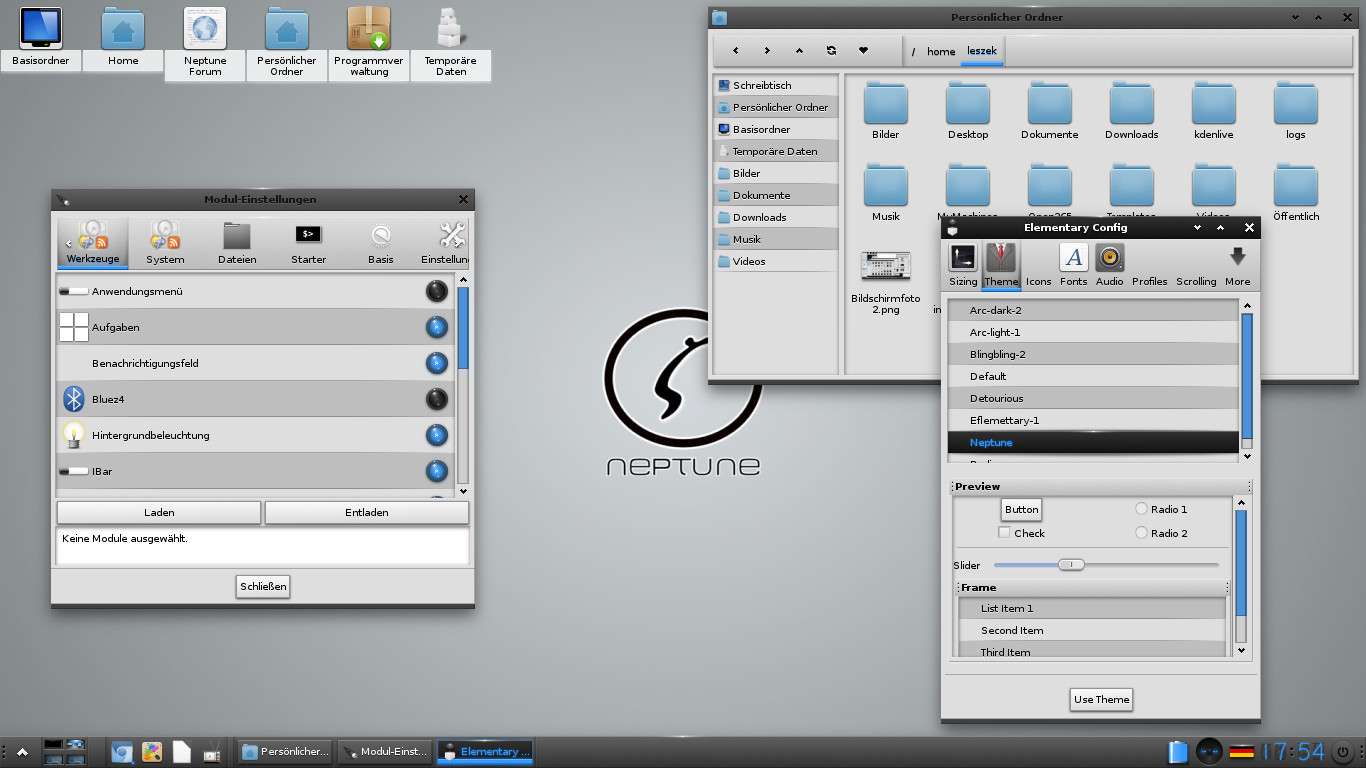Open the Öffentlich folder icon
This screenshot has width=1366, height=768.
click(1296, 185)
